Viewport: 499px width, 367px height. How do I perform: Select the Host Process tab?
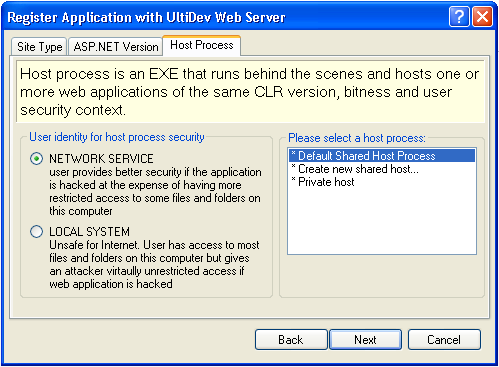pyautogui.click(x=202, y=45)
